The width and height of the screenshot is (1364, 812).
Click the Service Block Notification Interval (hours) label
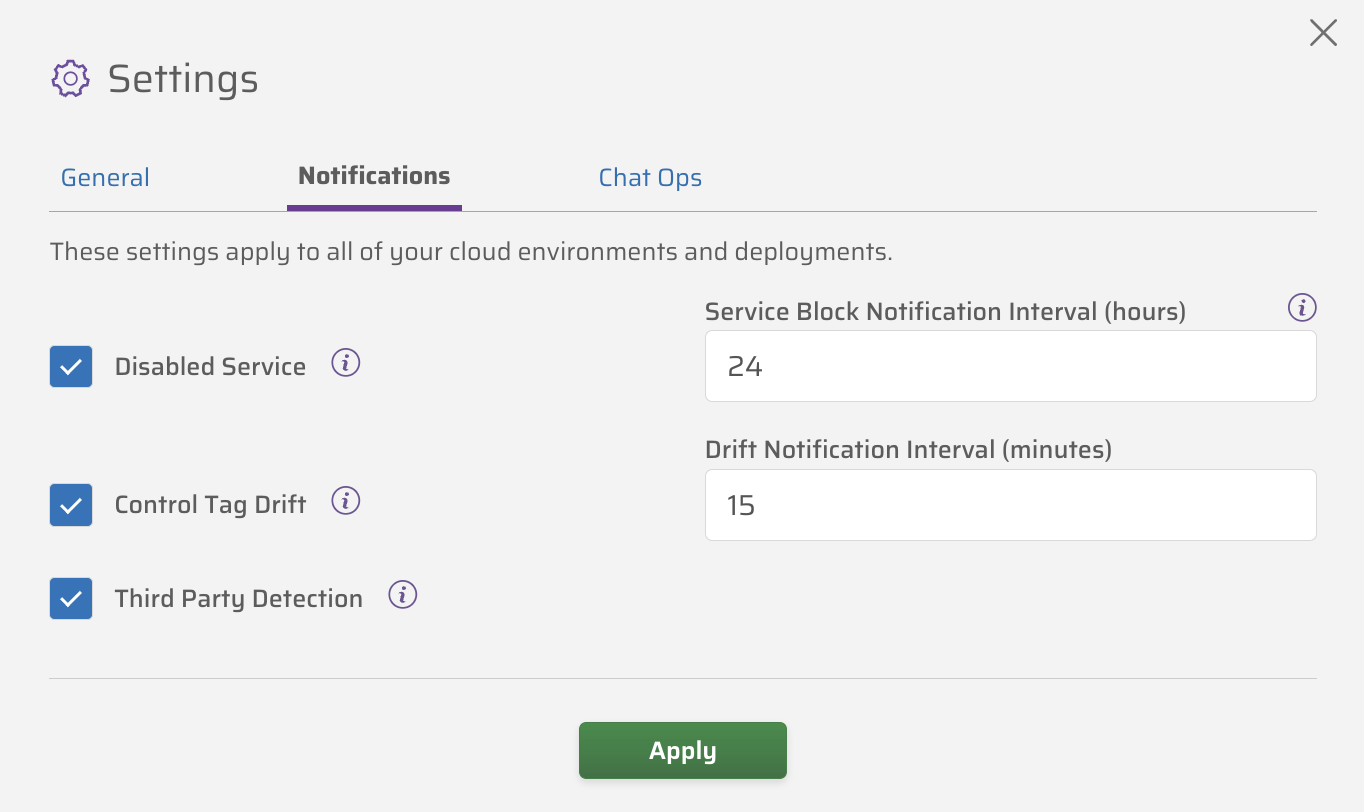tap(945, 312)
